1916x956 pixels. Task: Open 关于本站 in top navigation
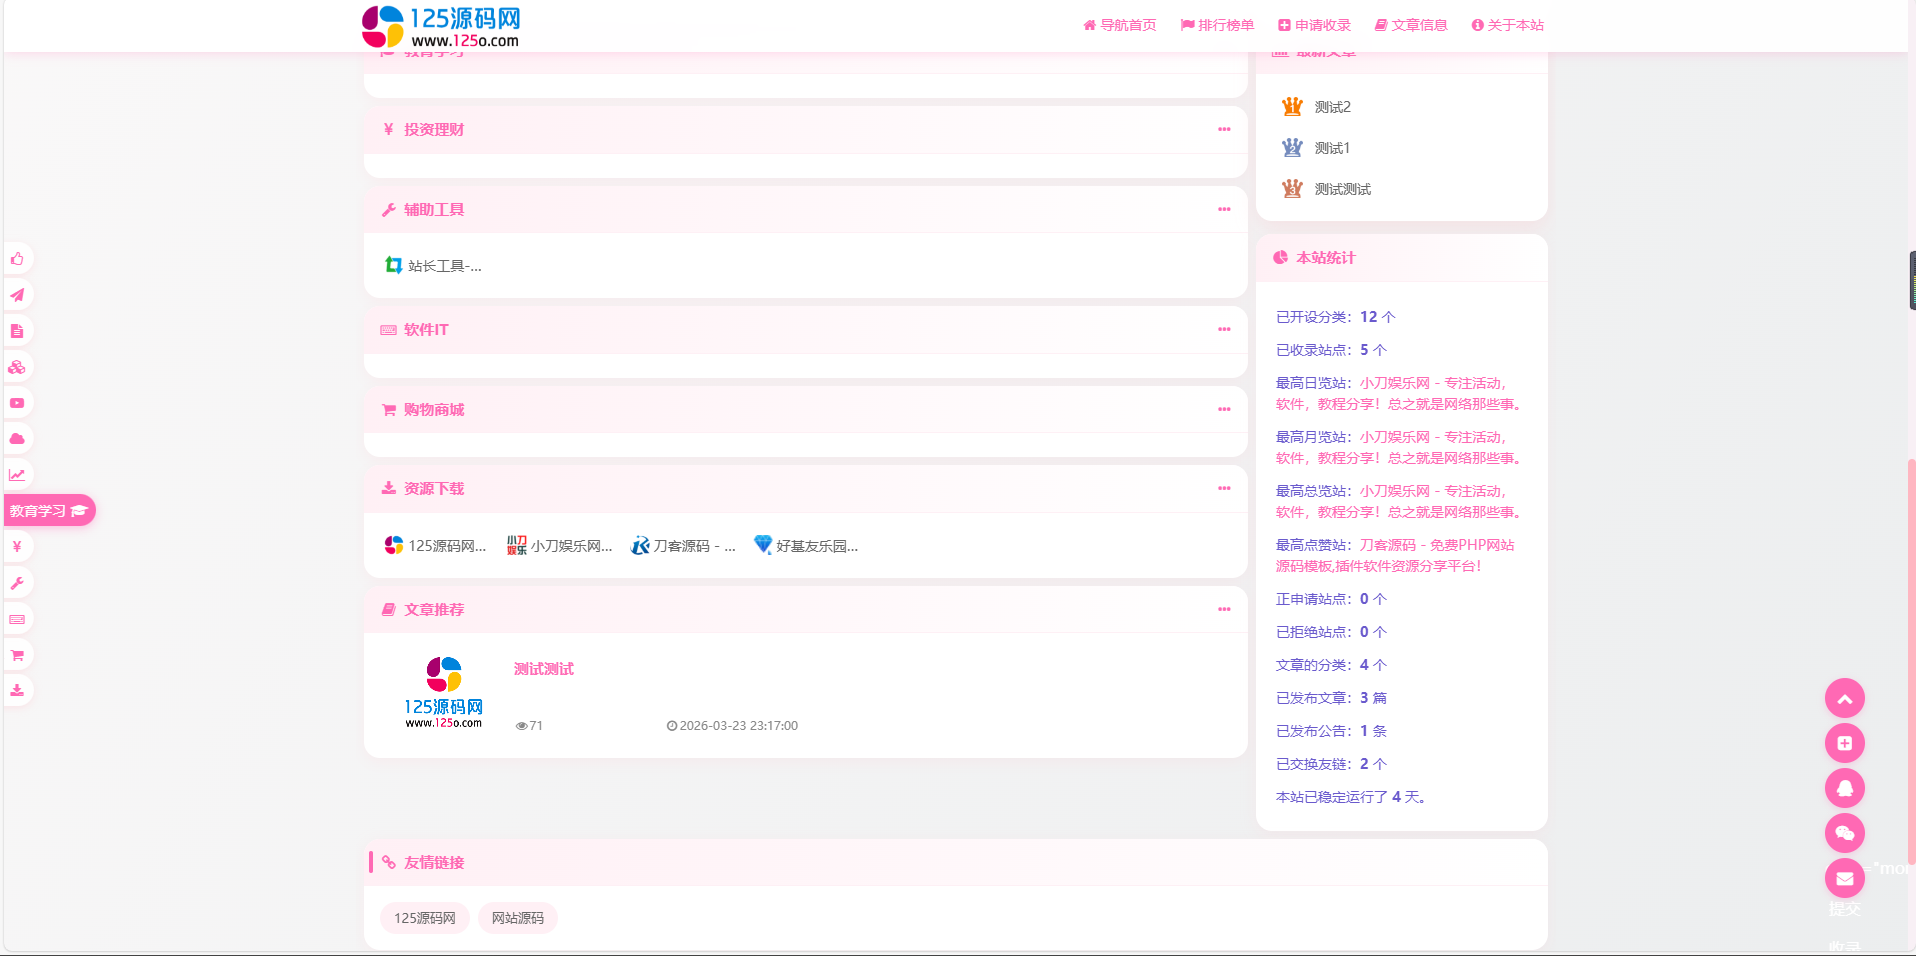[x=1508, y=25]
